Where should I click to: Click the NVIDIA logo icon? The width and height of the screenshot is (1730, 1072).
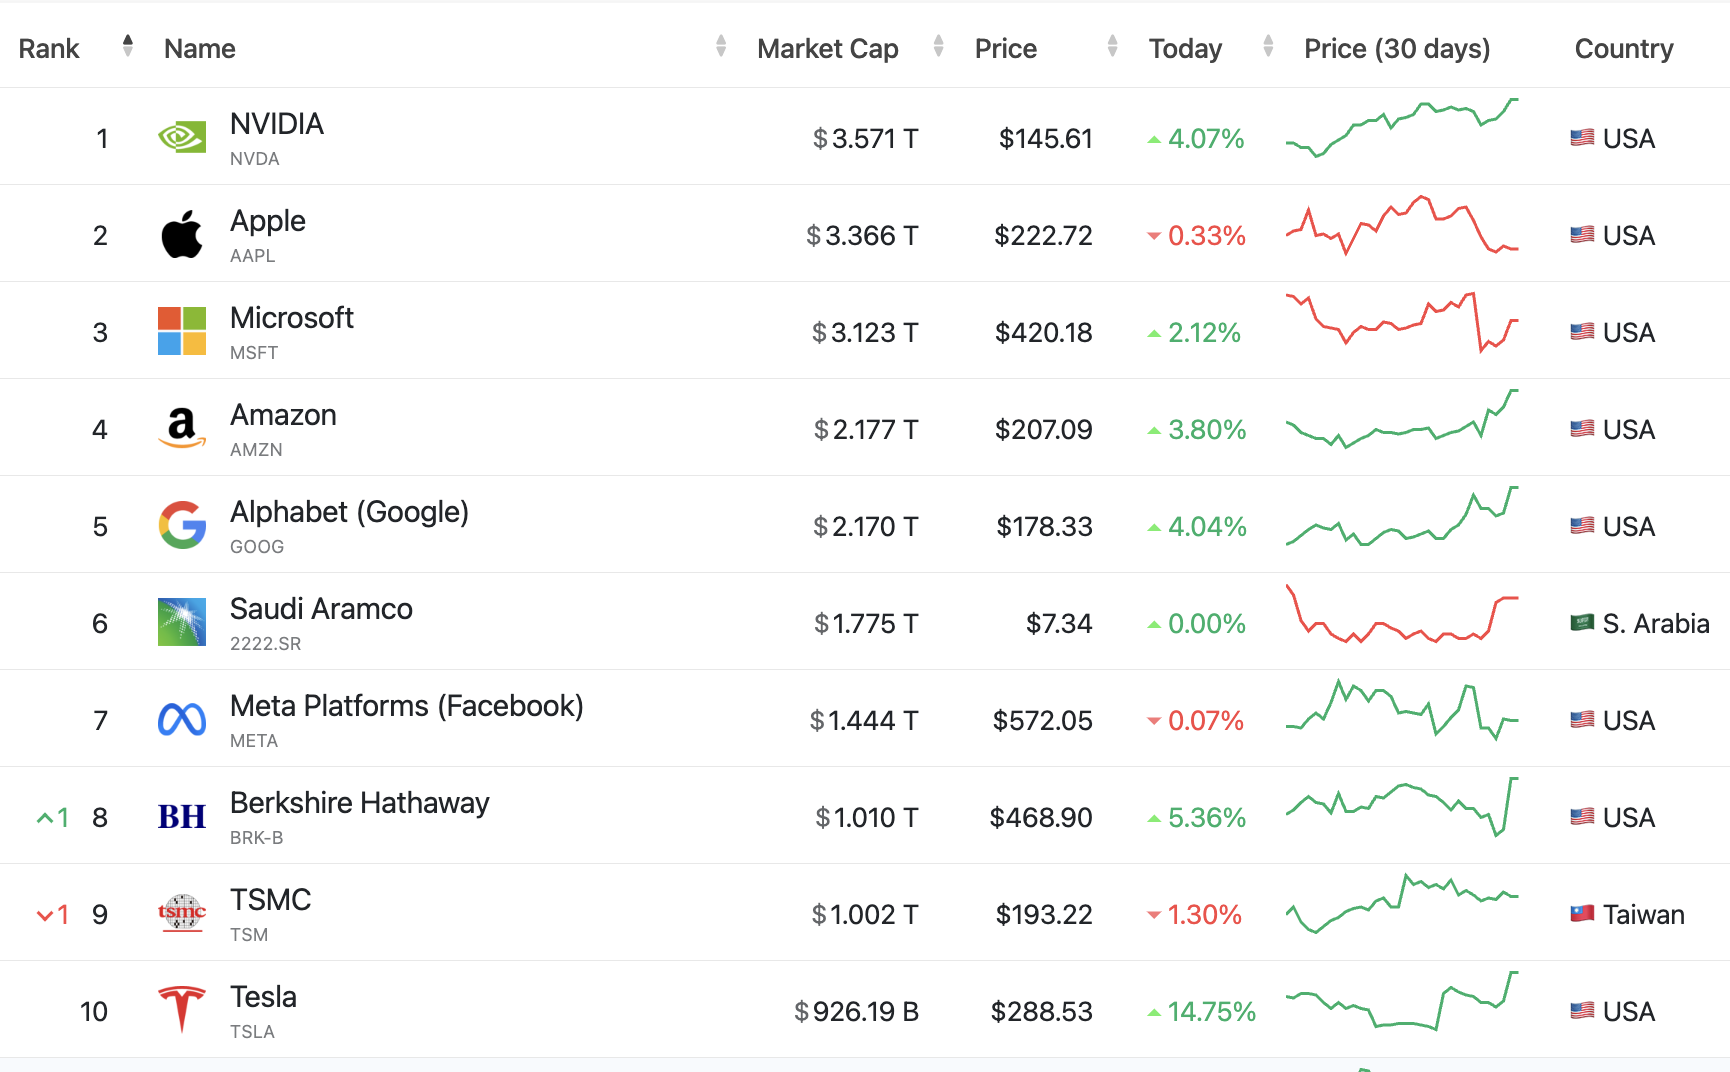[x=182, y=137]
